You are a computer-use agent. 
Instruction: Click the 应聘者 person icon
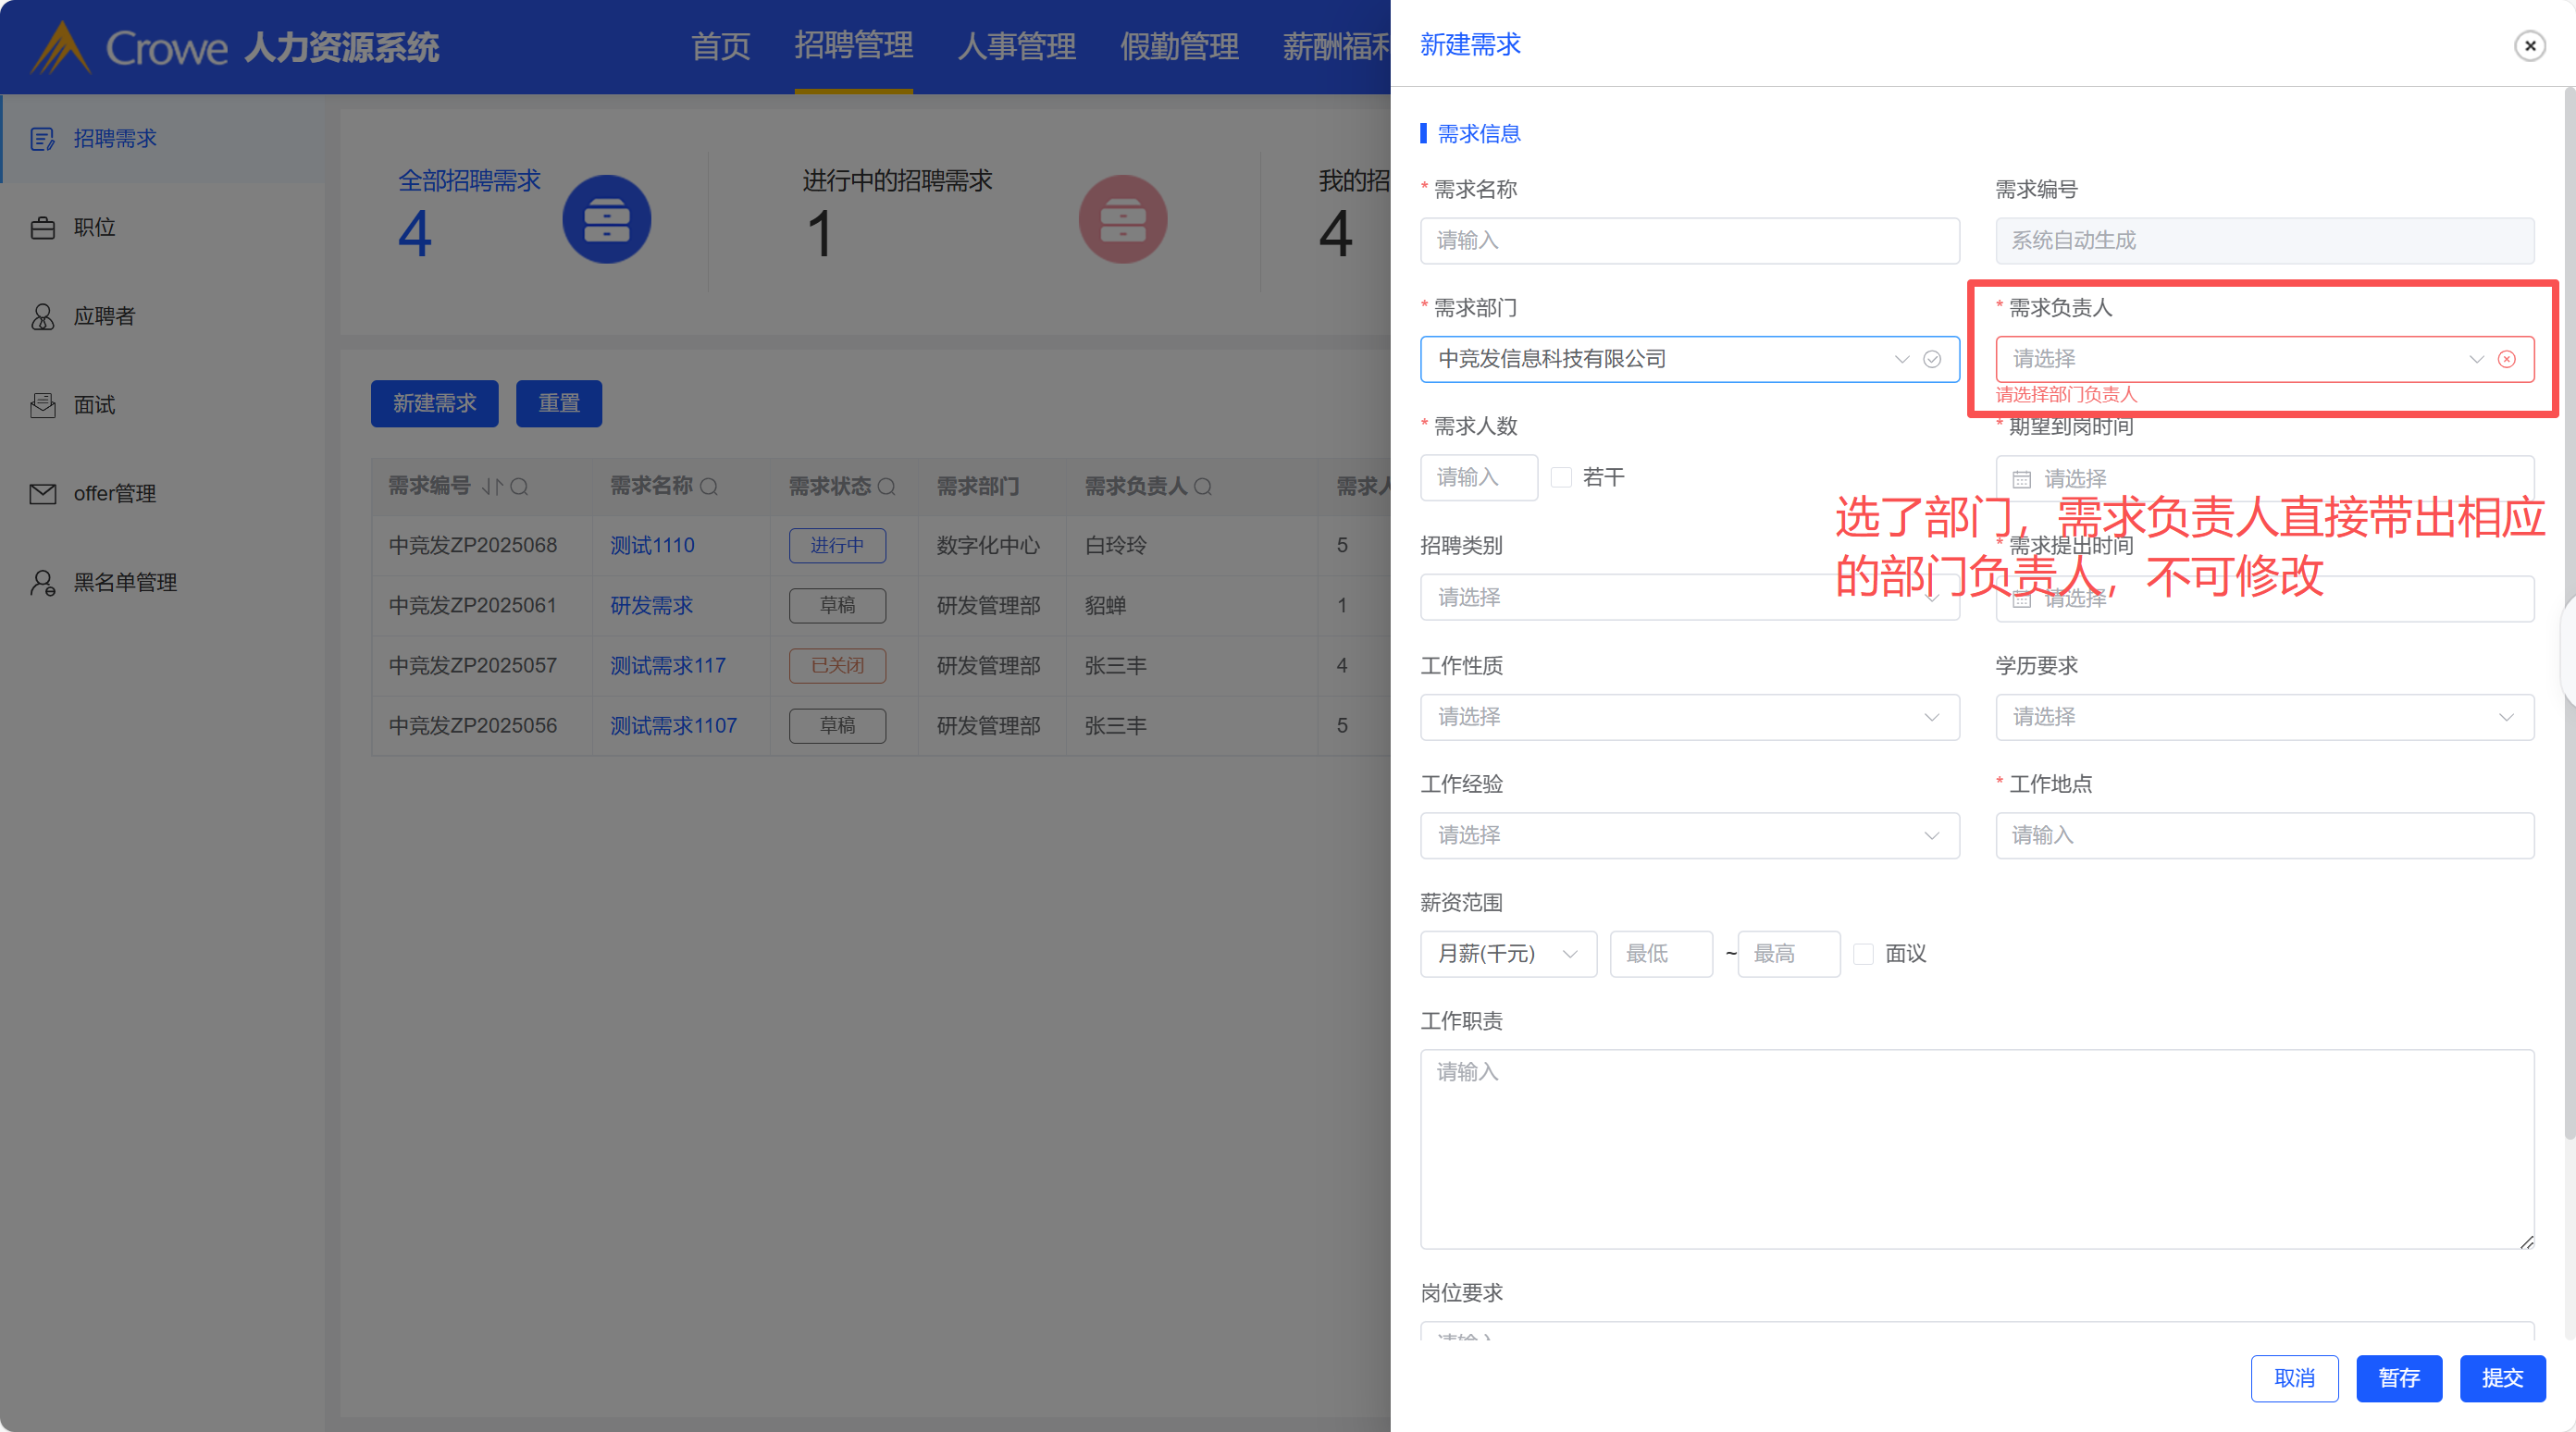tap(42, 317)
